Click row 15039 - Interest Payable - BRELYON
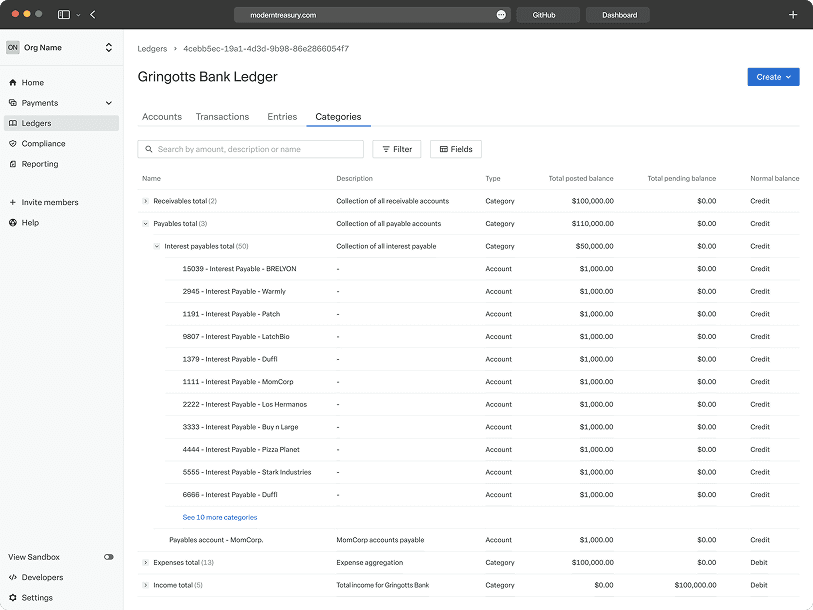This screenshot has height=610, width=813. [x=482, y=269]
